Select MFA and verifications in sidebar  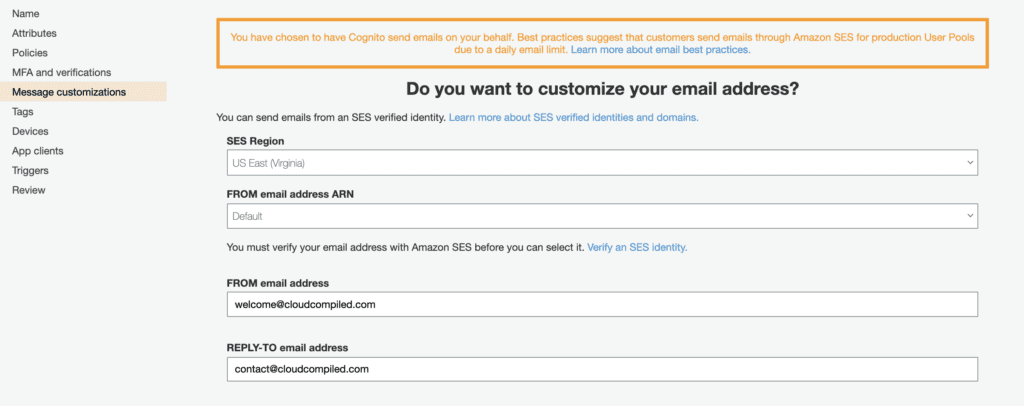(x=61, y=72)
